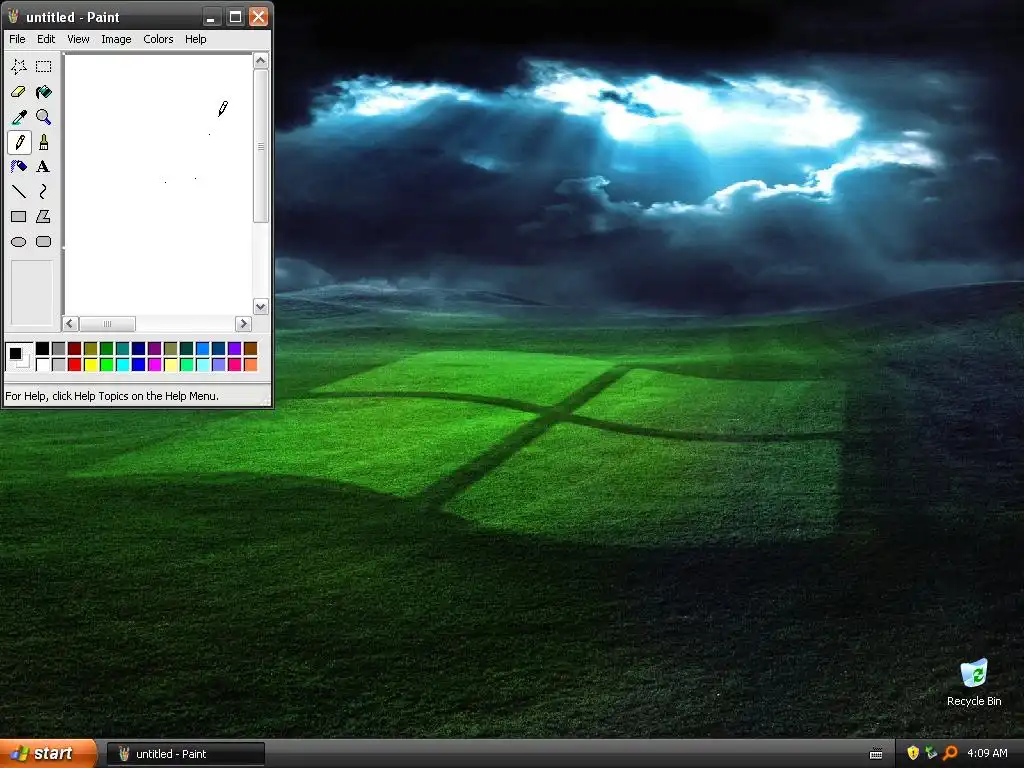Pick the white color swatch
1024x768 pixels.
(x=42, y=364)
